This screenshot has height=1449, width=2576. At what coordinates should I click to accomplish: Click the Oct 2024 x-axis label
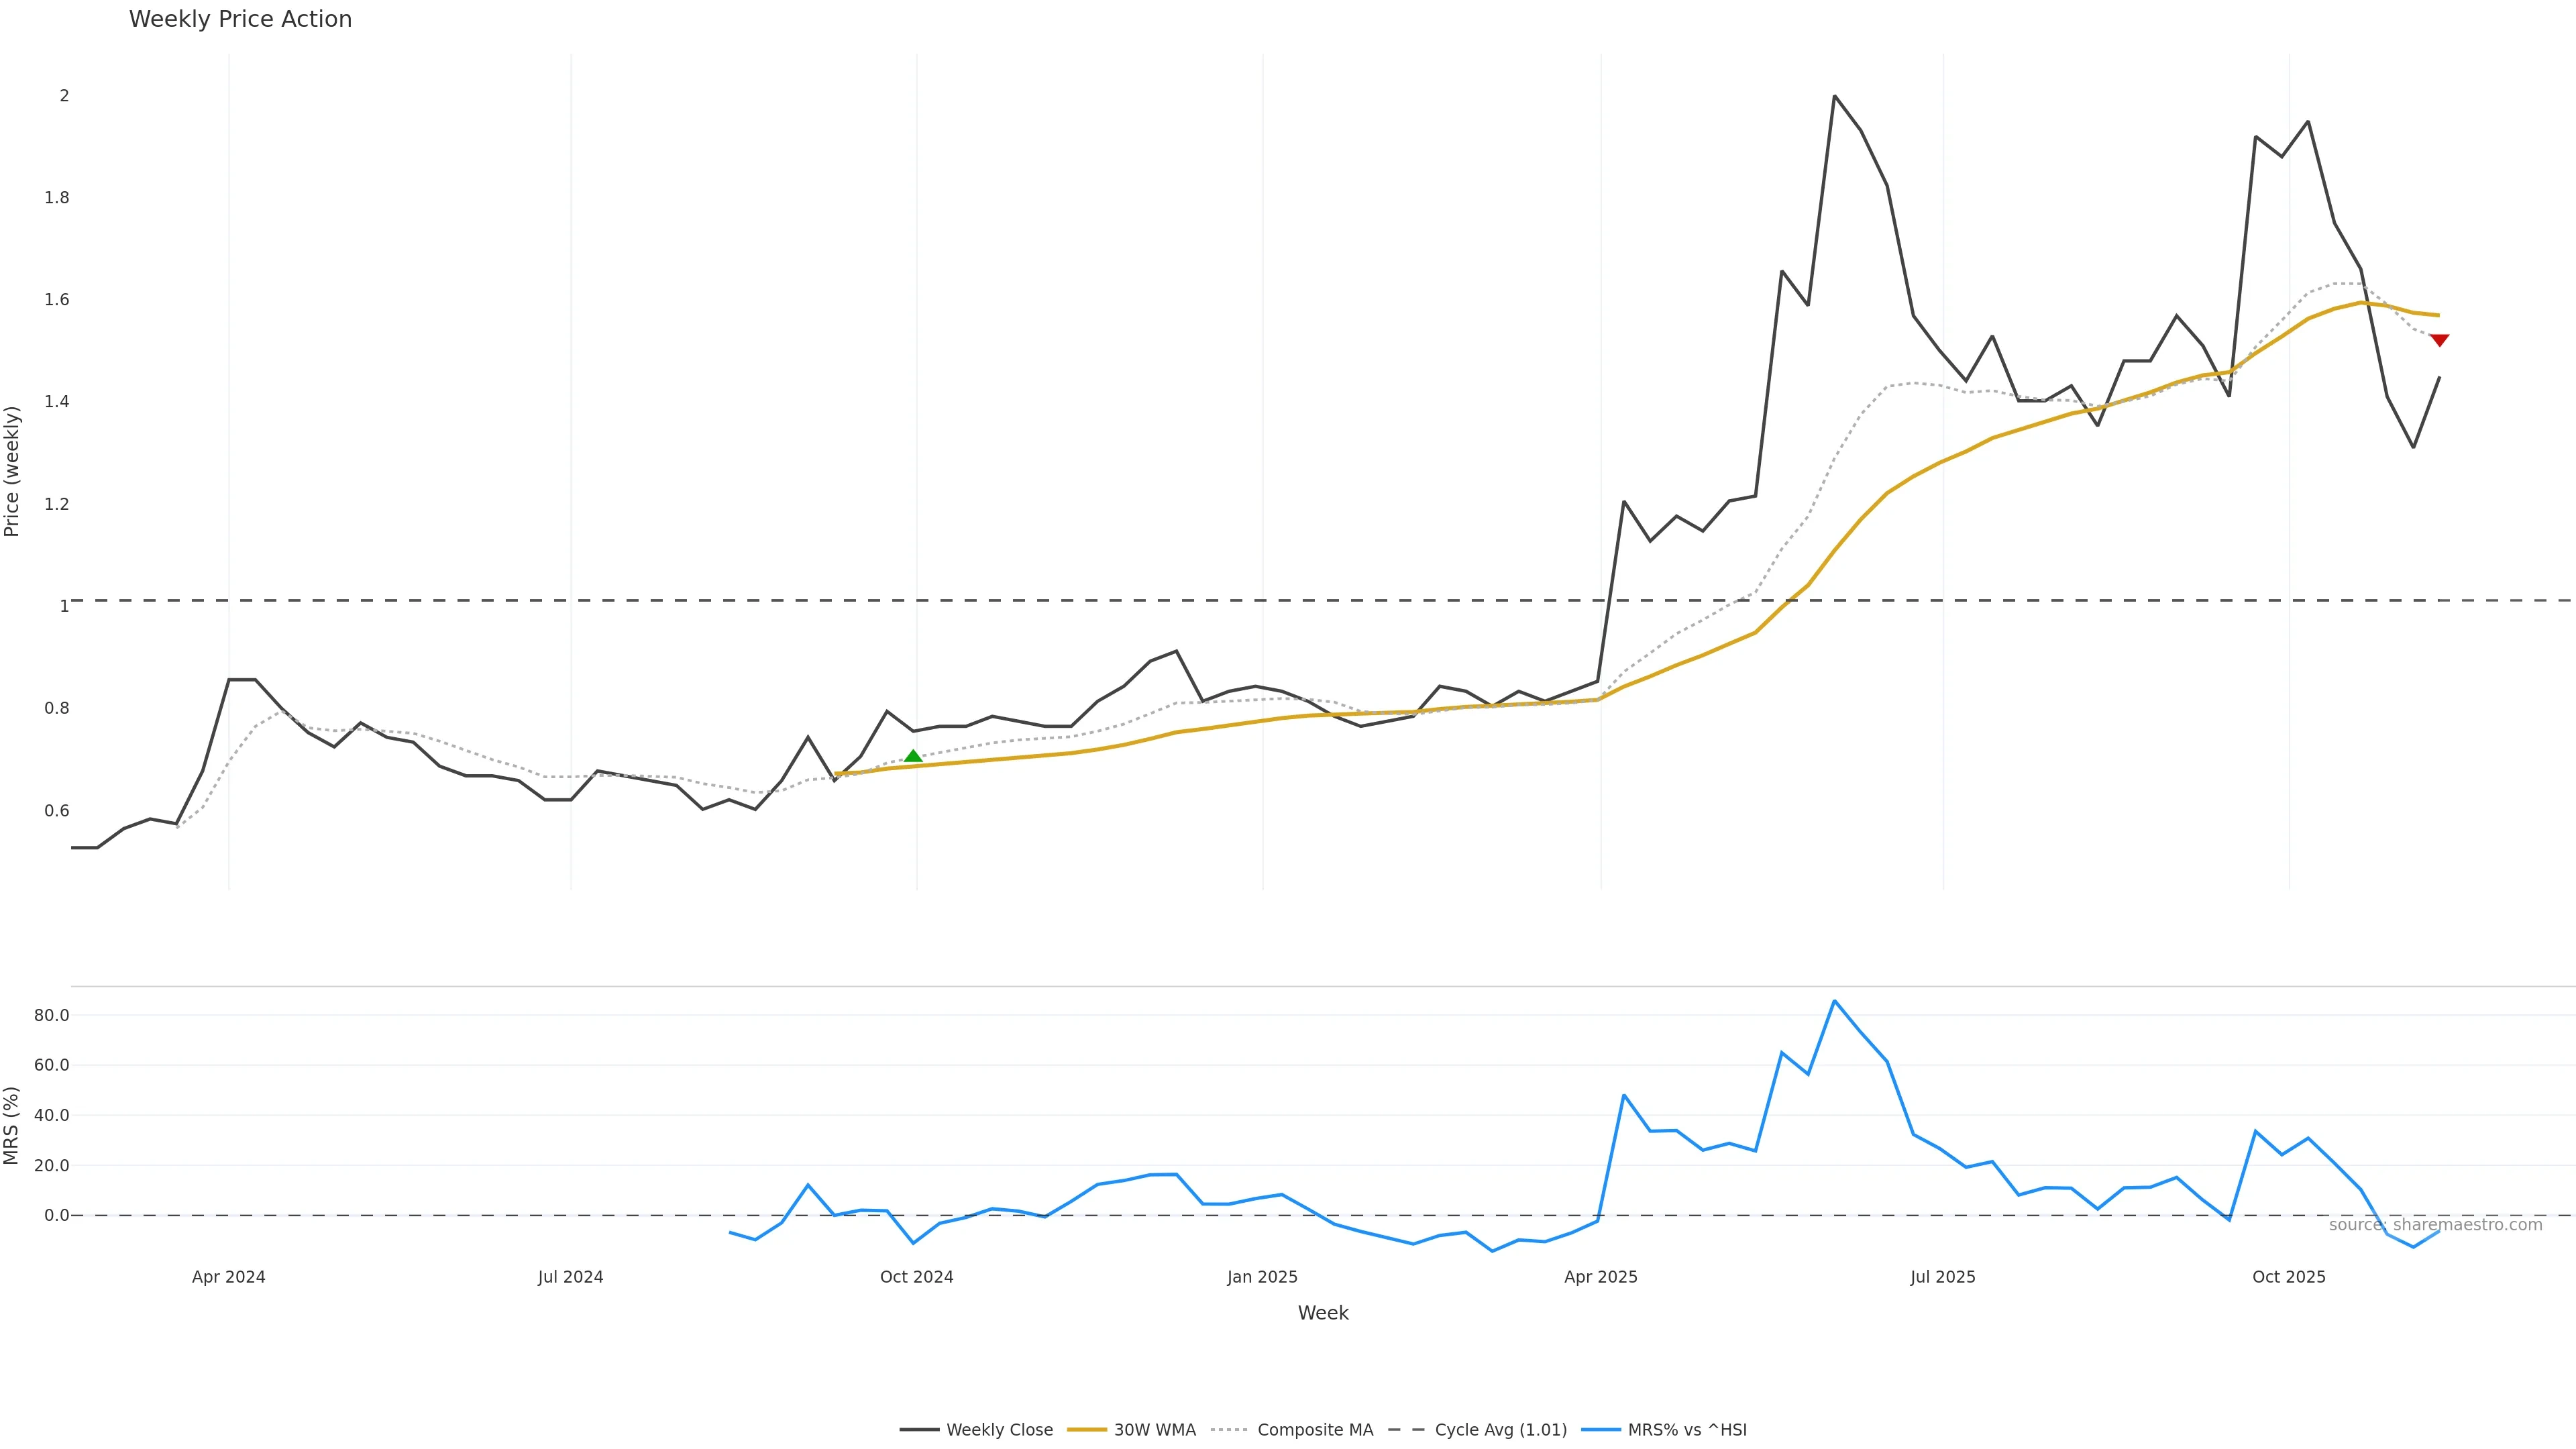pyautogui.click(x=916, y=1277)
